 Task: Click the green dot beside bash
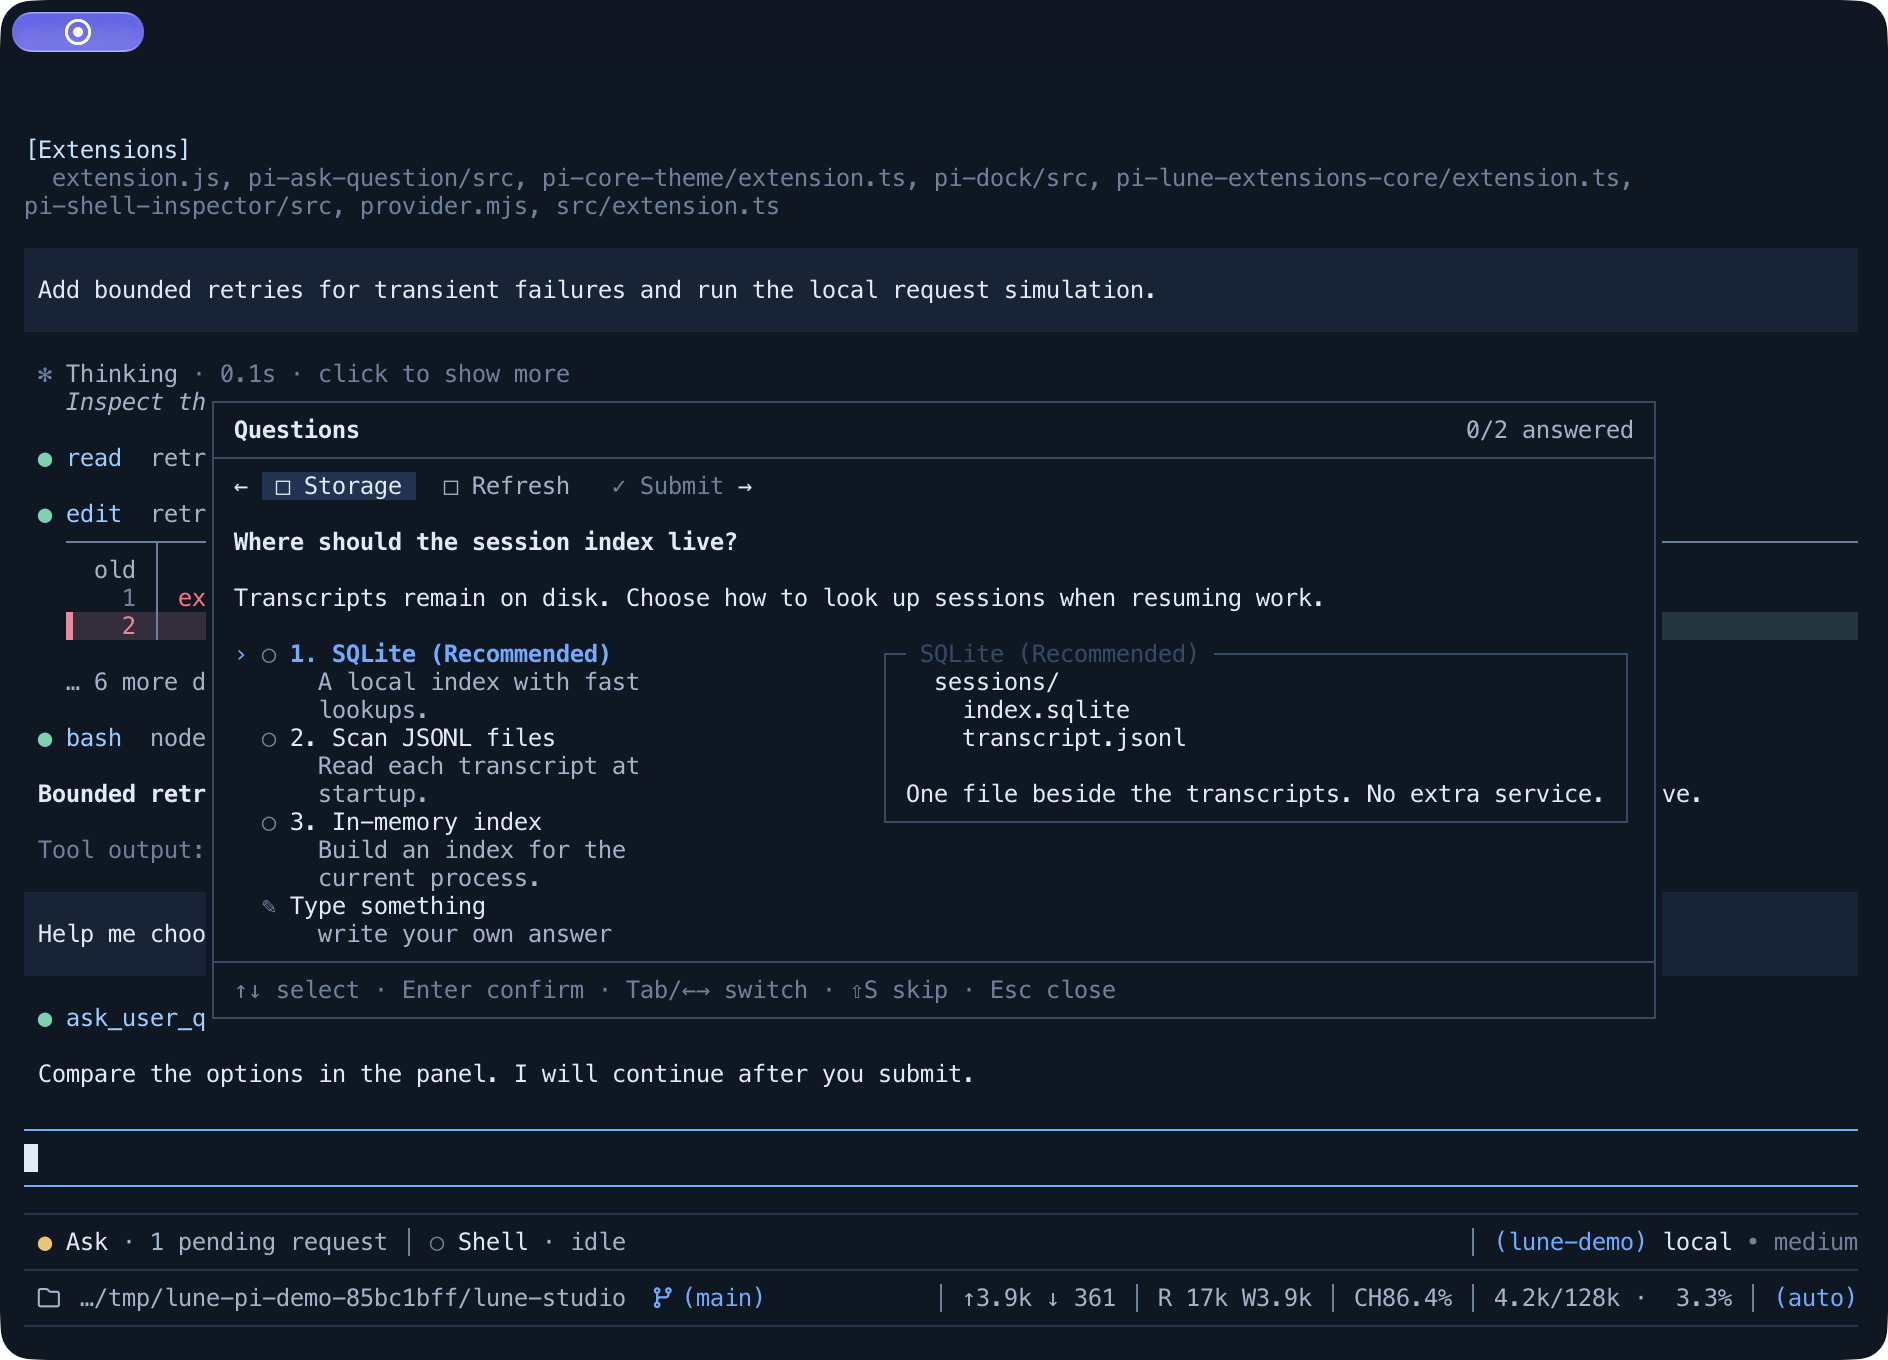point(45,739)
